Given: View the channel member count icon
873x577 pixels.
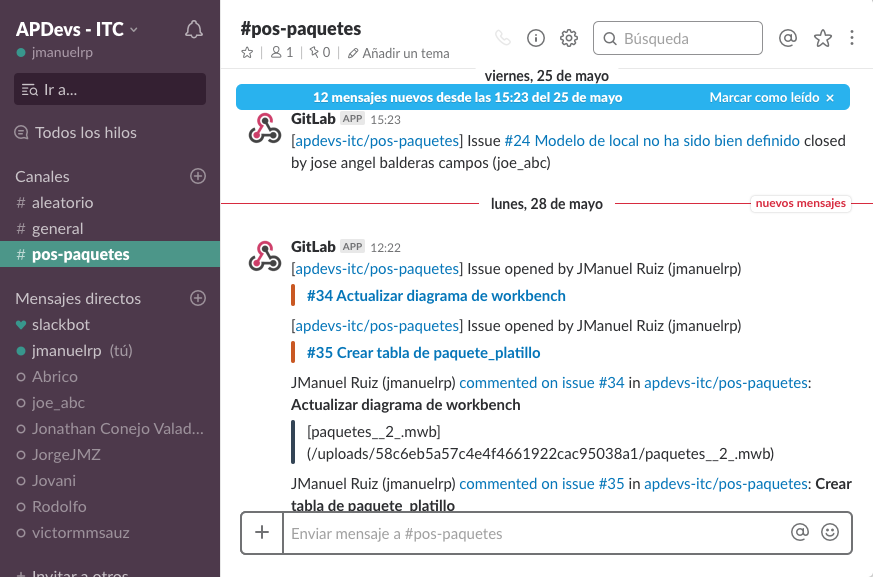Looking at the screenshot, I should 282,52.
